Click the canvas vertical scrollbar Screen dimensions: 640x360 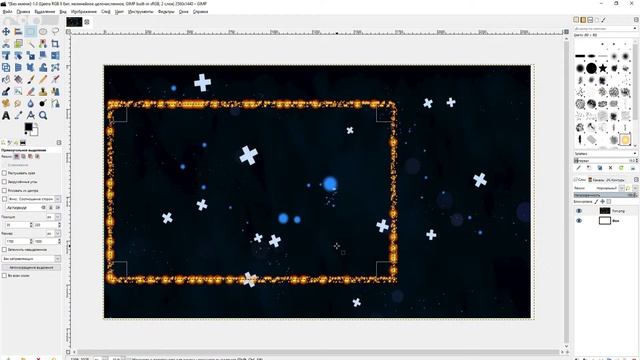[x=566, y=192]
